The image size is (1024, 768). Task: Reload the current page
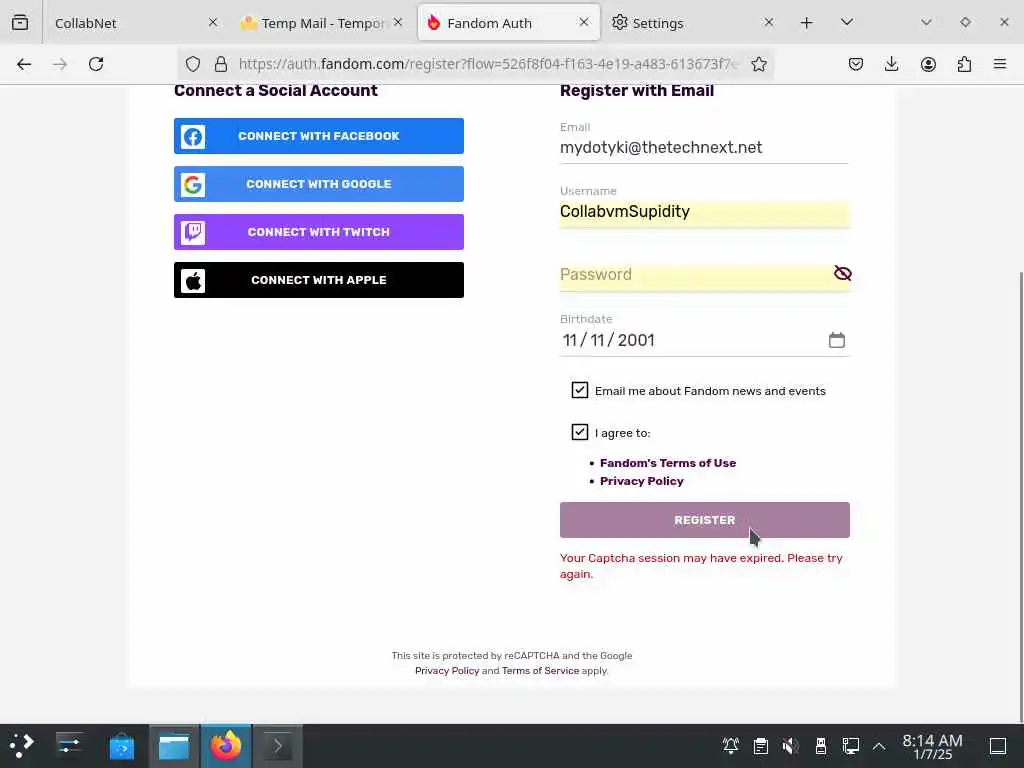(96, 64)
